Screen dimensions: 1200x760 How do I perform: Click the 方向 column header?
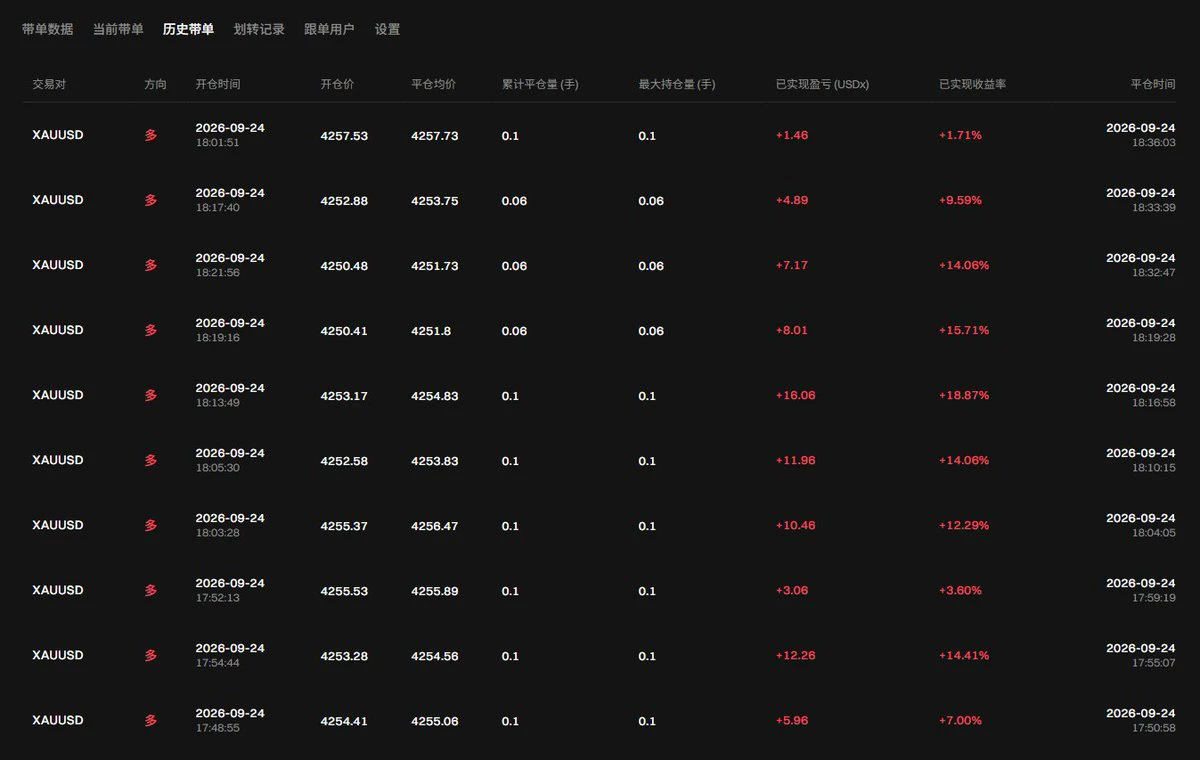[x=156, y=85]
